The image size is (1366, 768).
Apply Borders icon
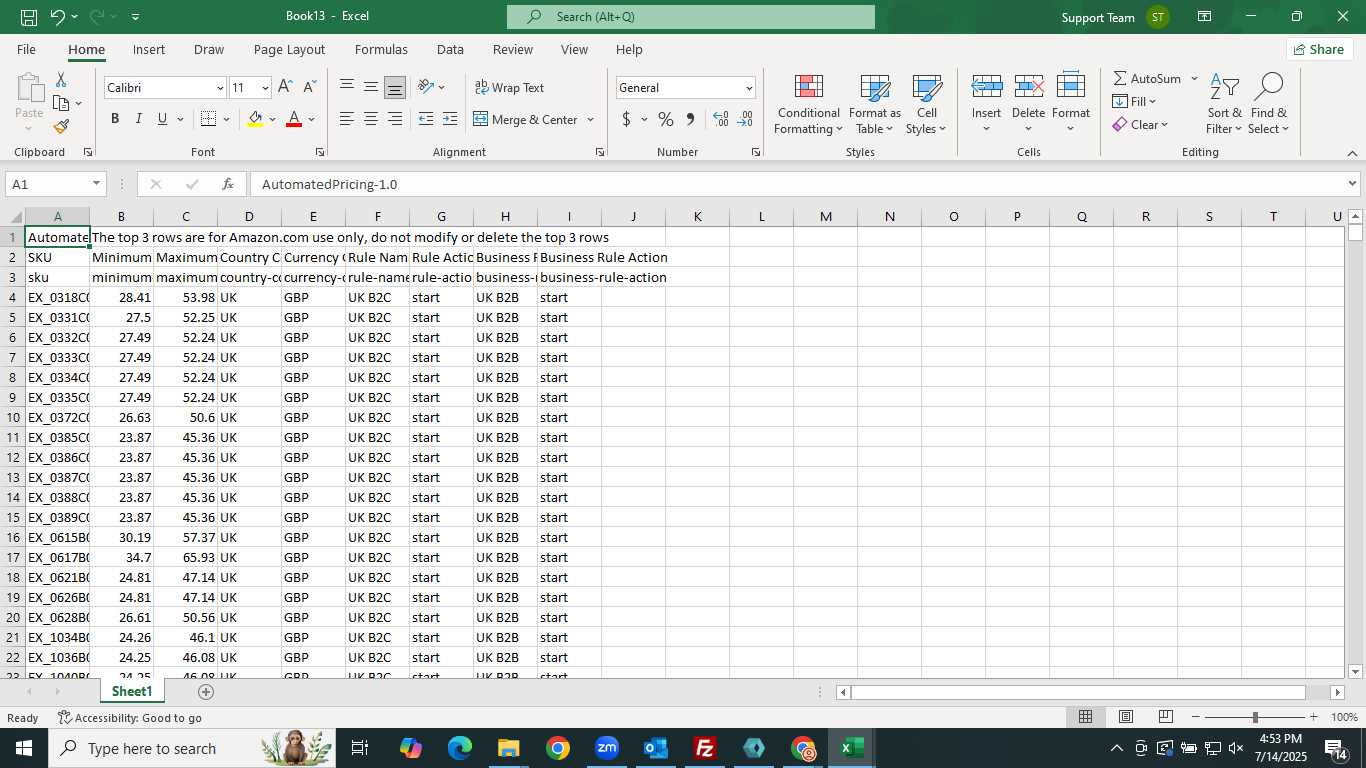point(208,119)
